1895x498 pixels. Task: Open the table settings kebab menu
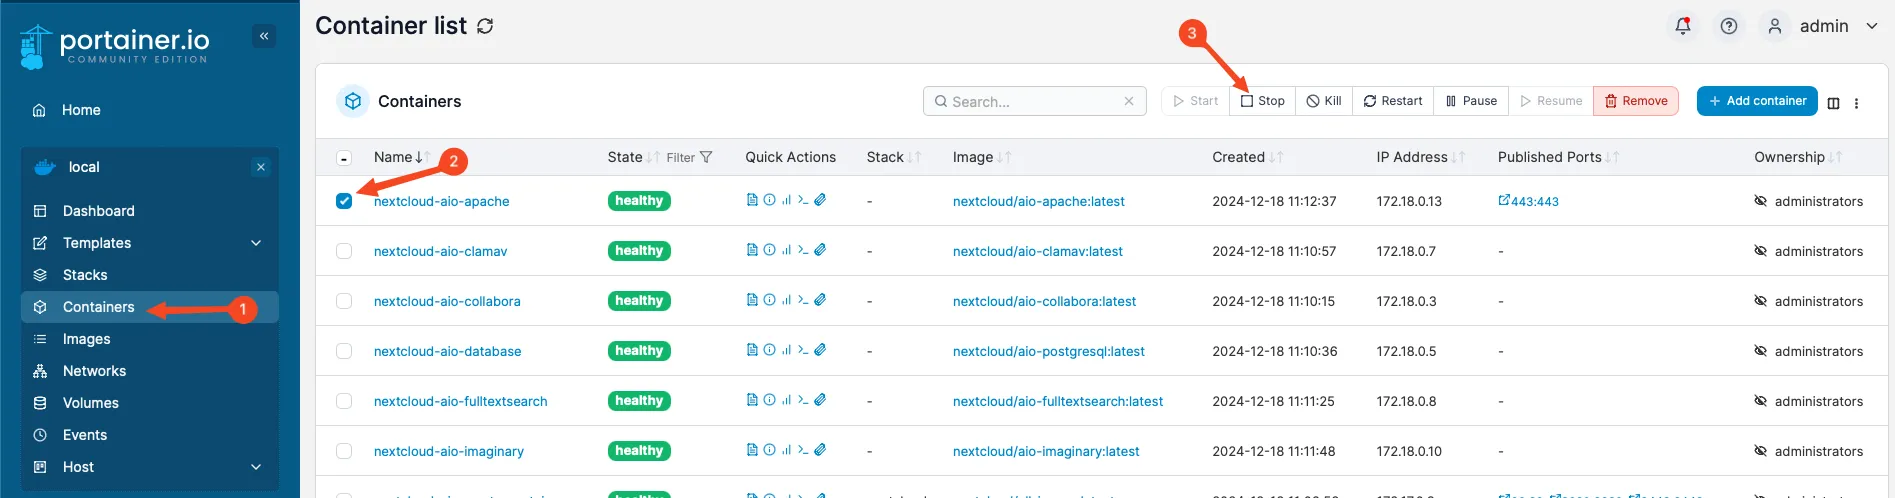(1856, 103)
